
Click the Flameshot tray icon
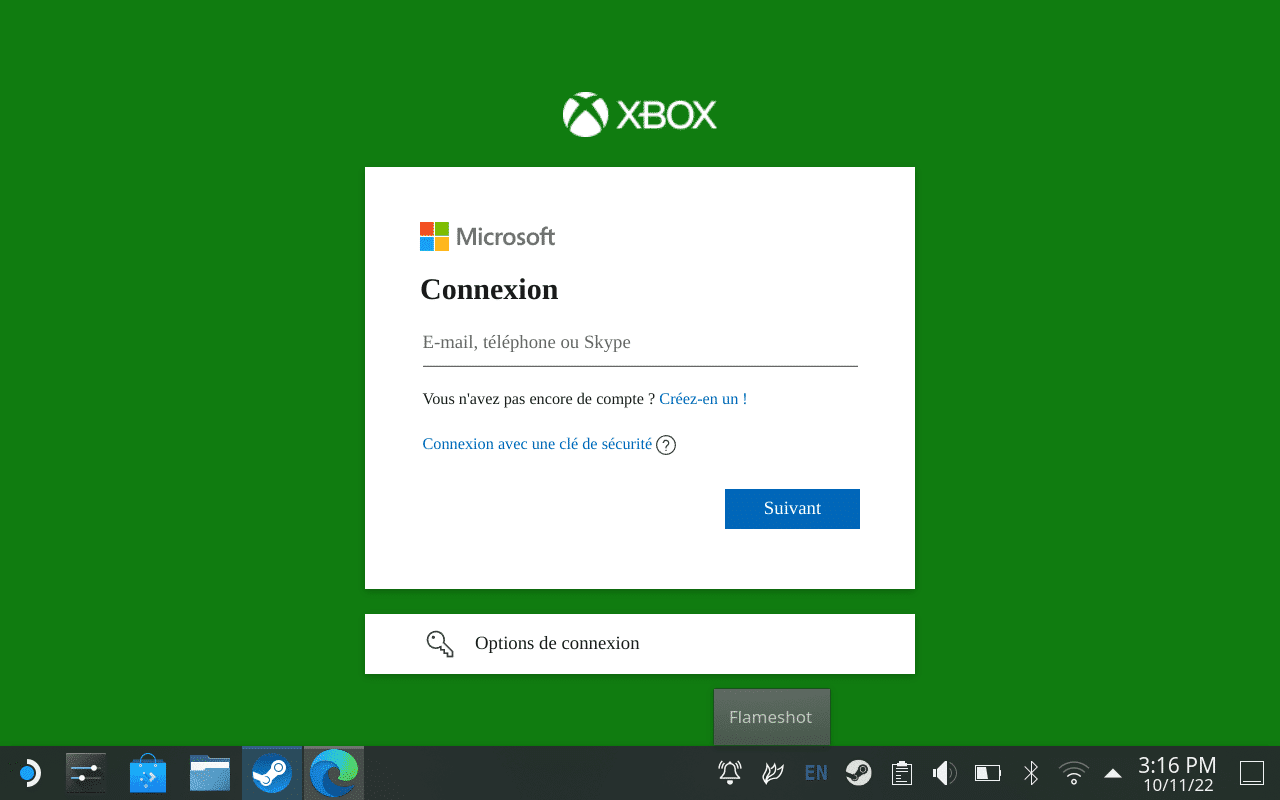pos(772,773)
